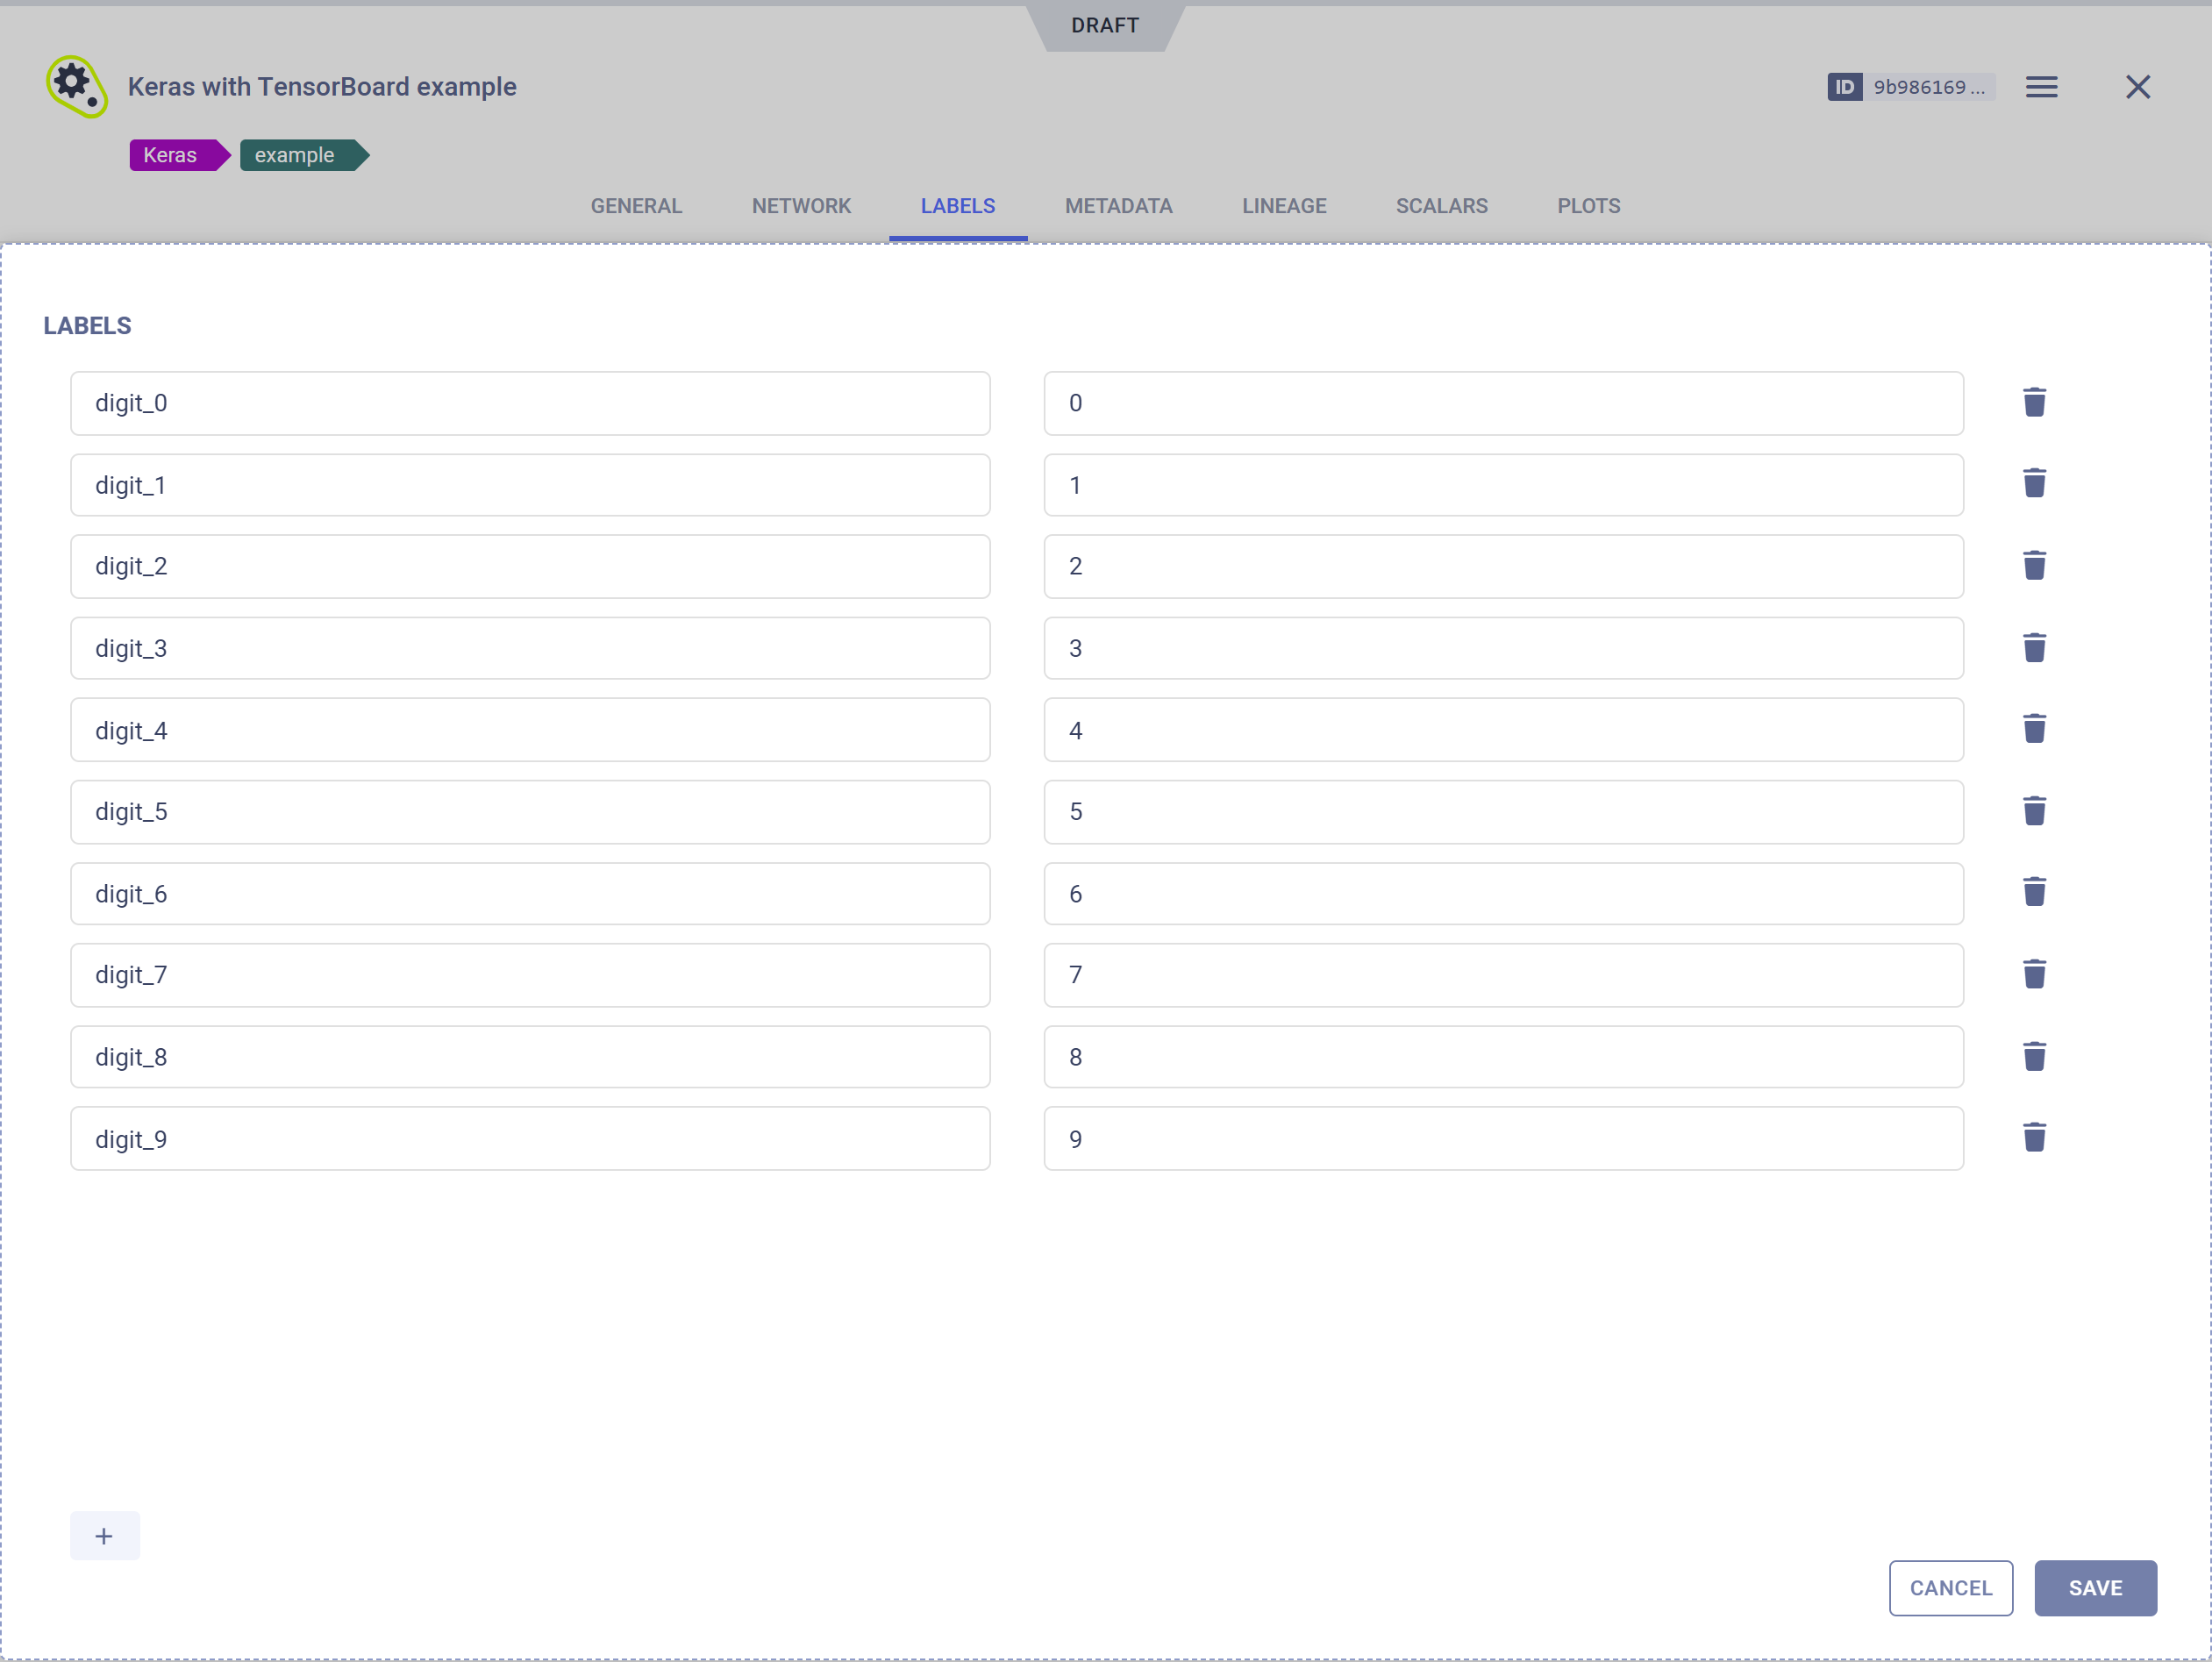Click the PLOTS tab
Screen dimensions: 2212x1662
(x=1588, y=206)
